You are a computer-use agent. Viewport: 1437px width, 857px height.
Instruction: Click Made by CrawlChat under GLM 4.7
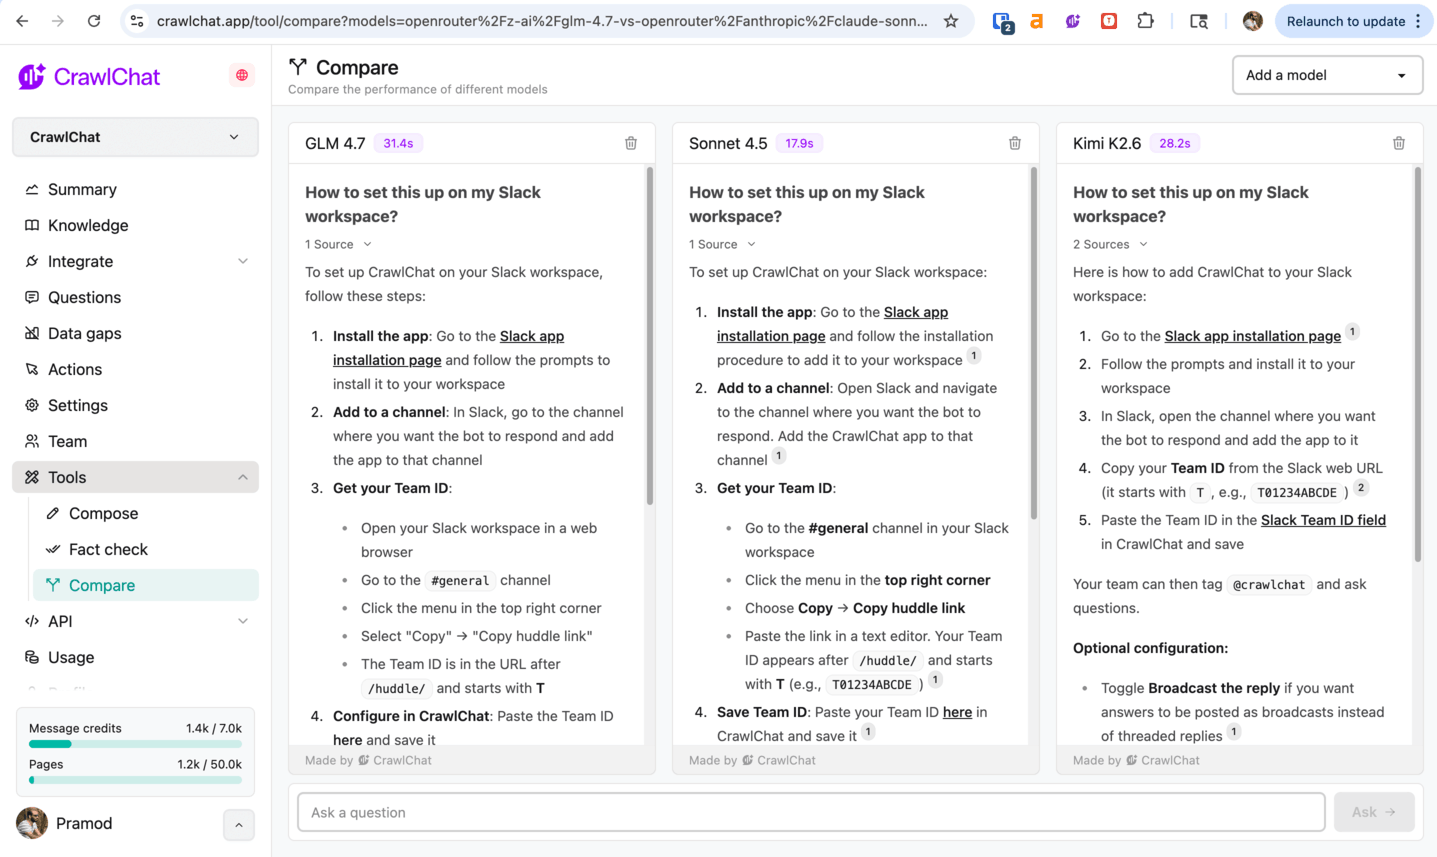pos(368,760)
